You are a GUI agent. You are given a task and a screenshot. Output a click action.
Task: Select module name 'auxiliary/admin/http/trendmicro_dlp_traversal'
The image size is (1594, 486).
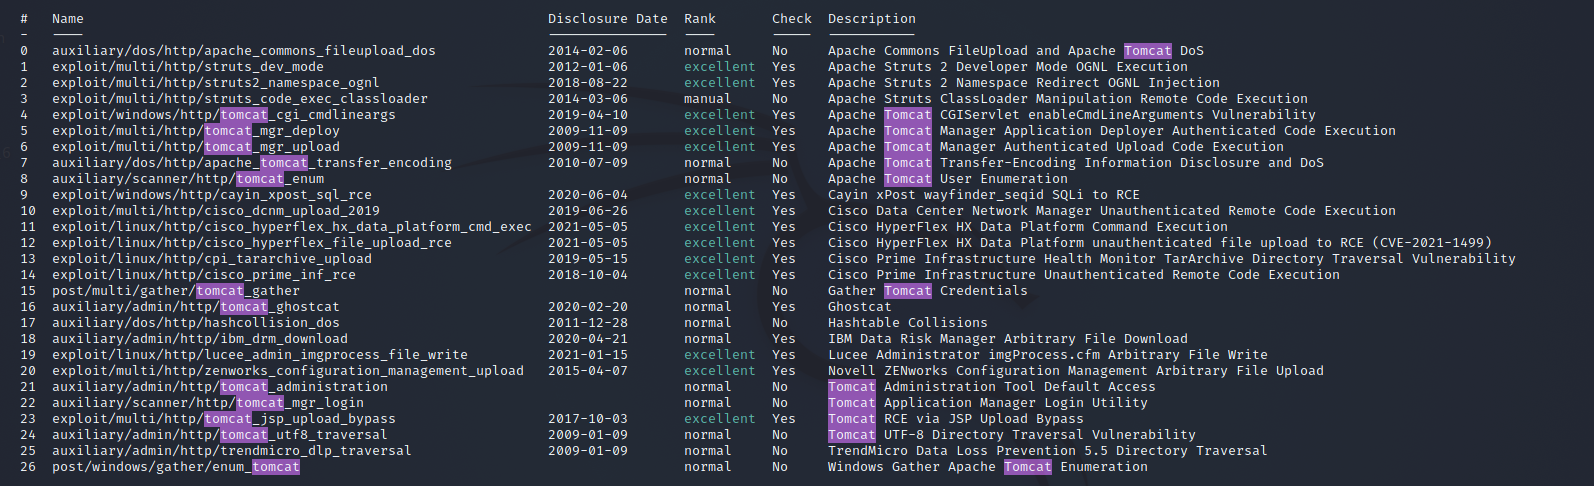[x=232, y=451]
